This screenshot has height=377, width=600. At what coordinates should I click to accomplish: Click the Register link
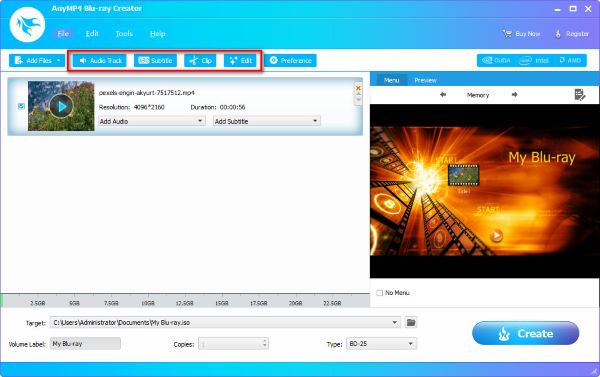572,34
